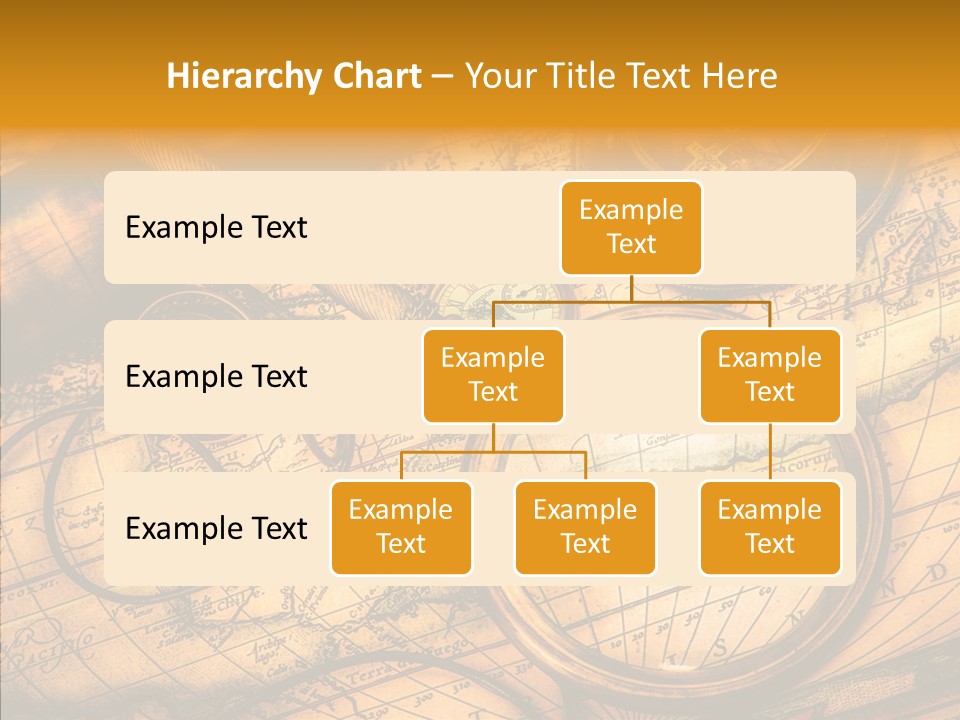Image resolution: width=960 pixels, height=720 pixels.
Task: Select the right box in the second level
Action: tap(770, 375)
